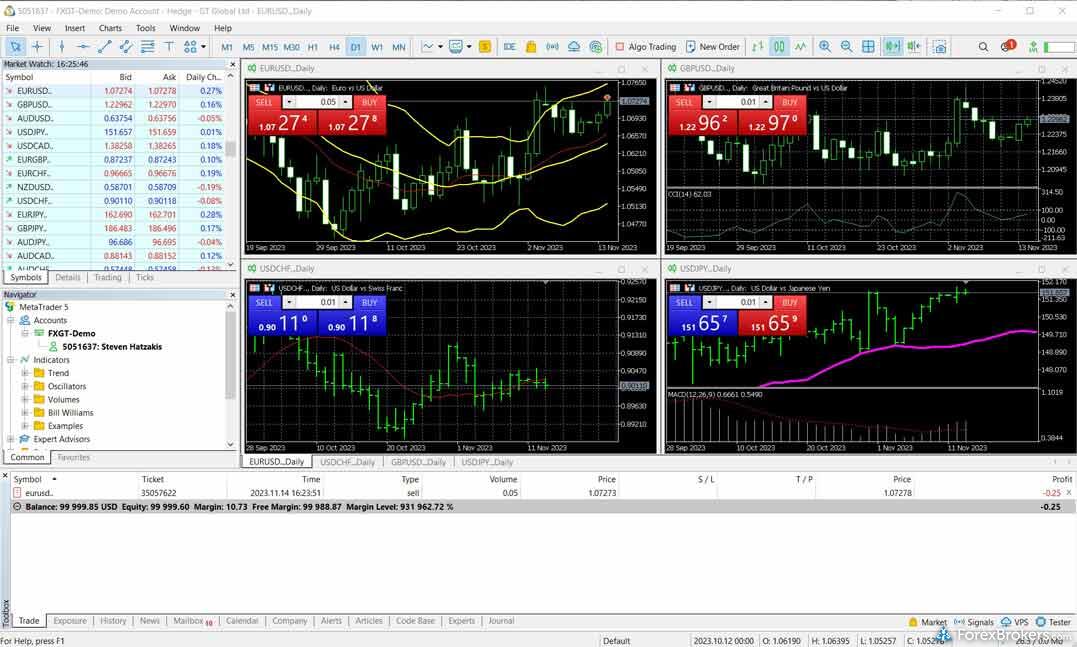Open the File menu
Screen dimensions: 1077x647
[x=12, y=28]
